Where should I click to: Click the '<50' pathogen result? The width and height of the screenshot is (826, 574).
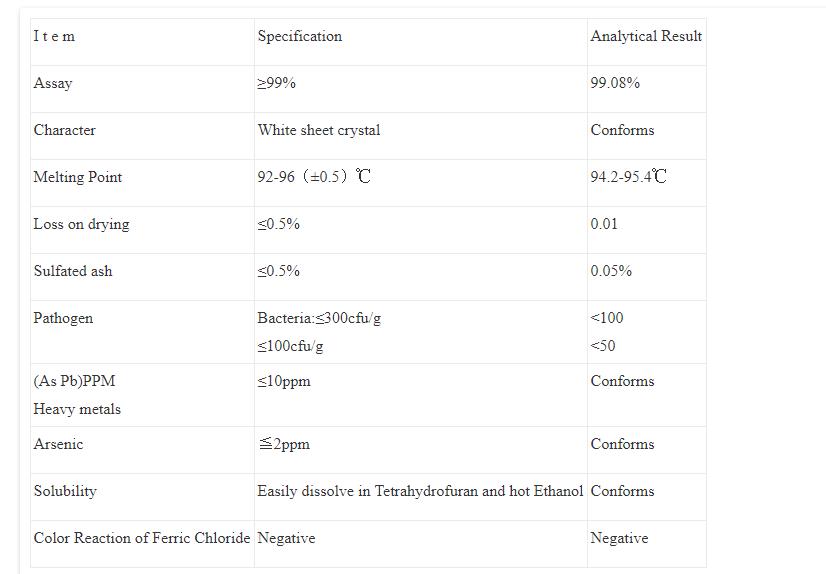click(603, 347)
